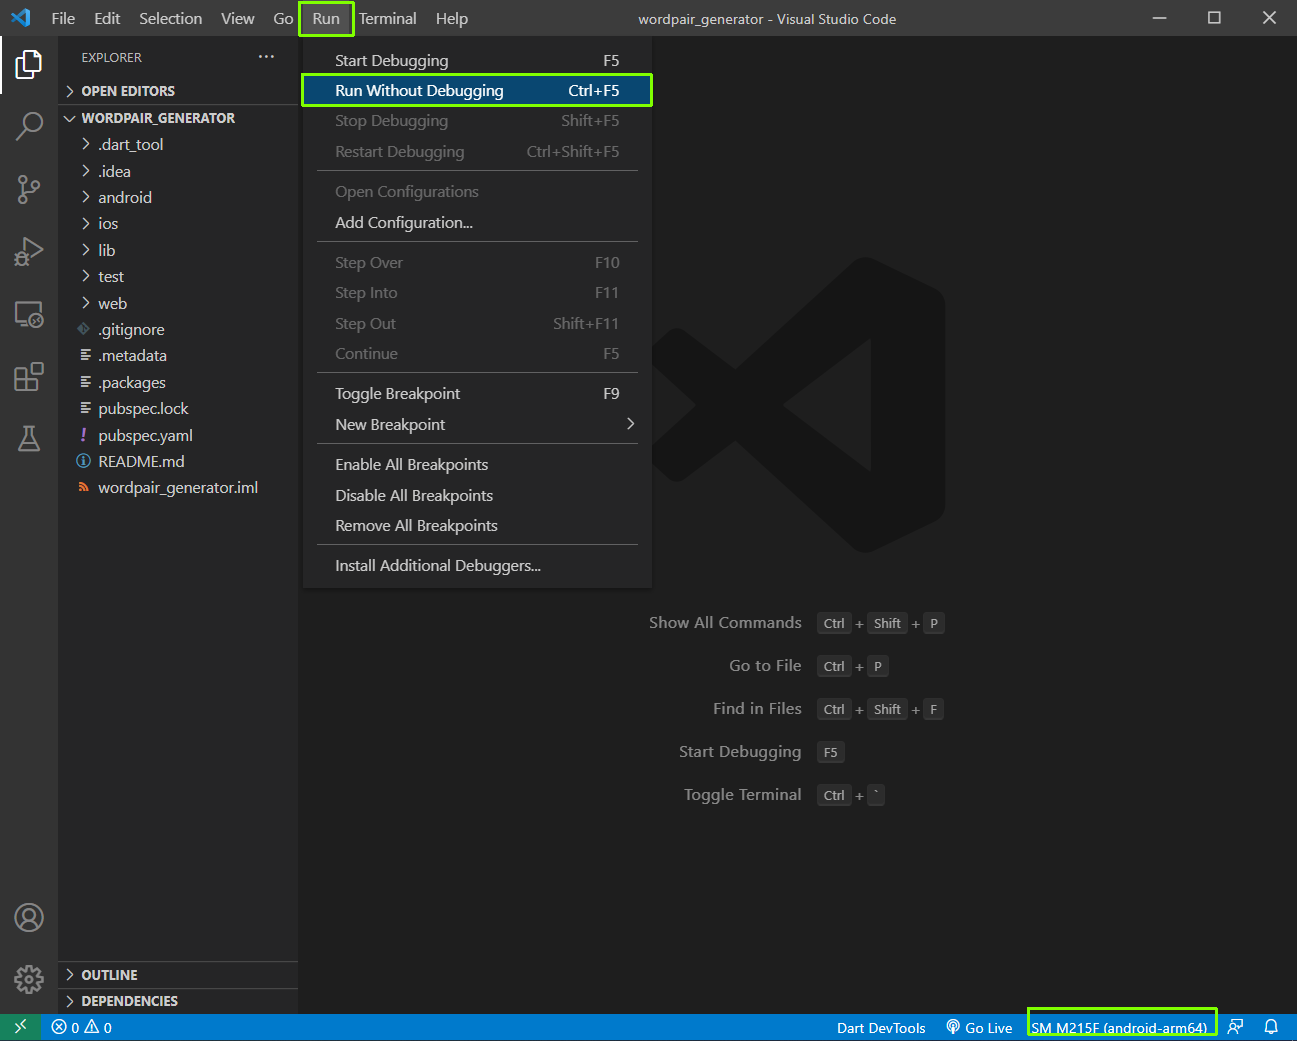Open the pubspec.lock file
The image size is (1297, 1041).
pos(178,409)
